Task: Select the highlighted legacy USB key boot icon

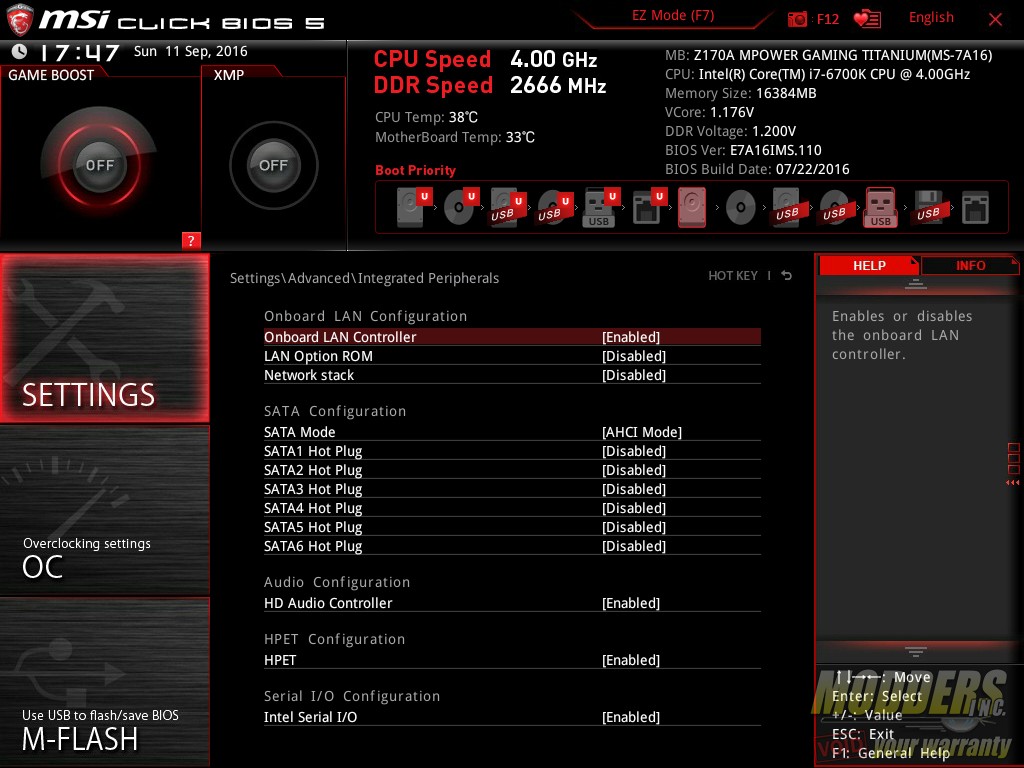Action: [880, 208]
